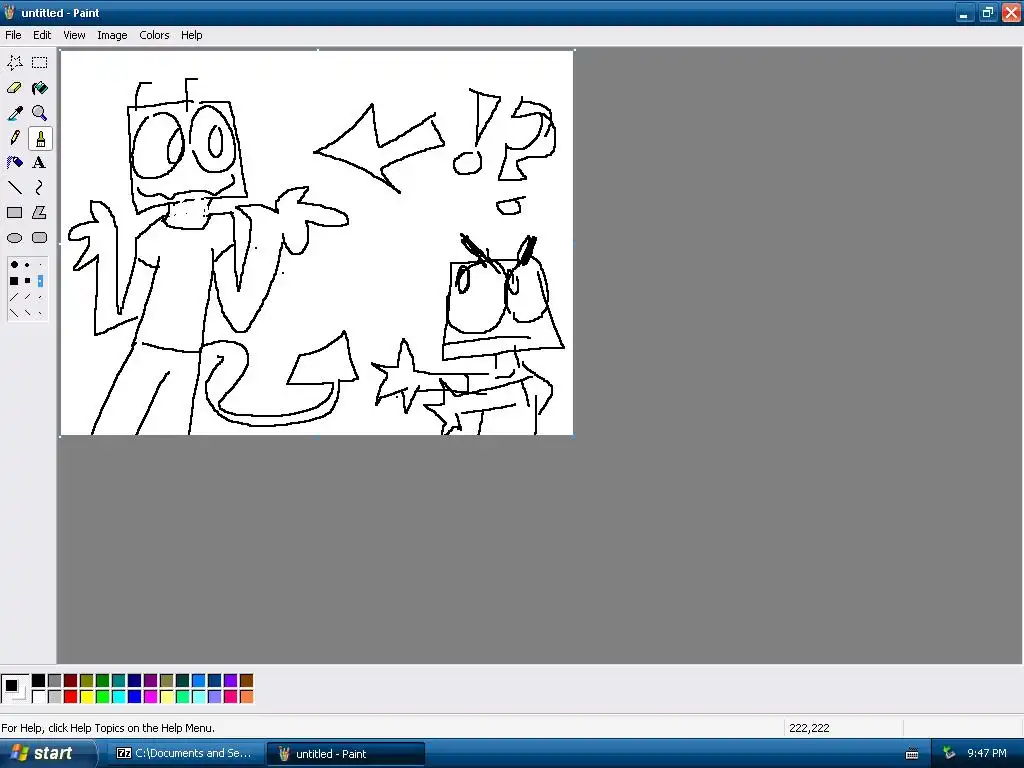Choose the Eraser tool
This screenshot has width=1024, height=768.
[x=14, y=88]
